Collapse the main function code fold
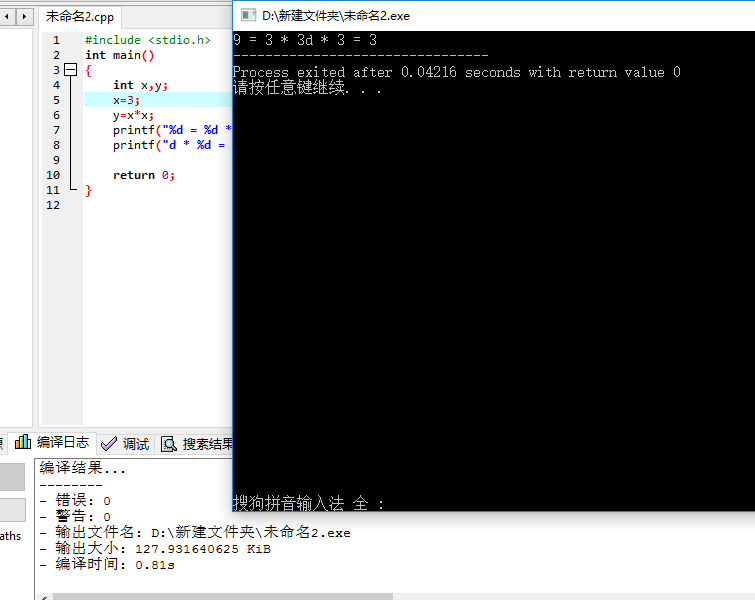Screen dimensions: 755x600 click(x=71, y=70)
